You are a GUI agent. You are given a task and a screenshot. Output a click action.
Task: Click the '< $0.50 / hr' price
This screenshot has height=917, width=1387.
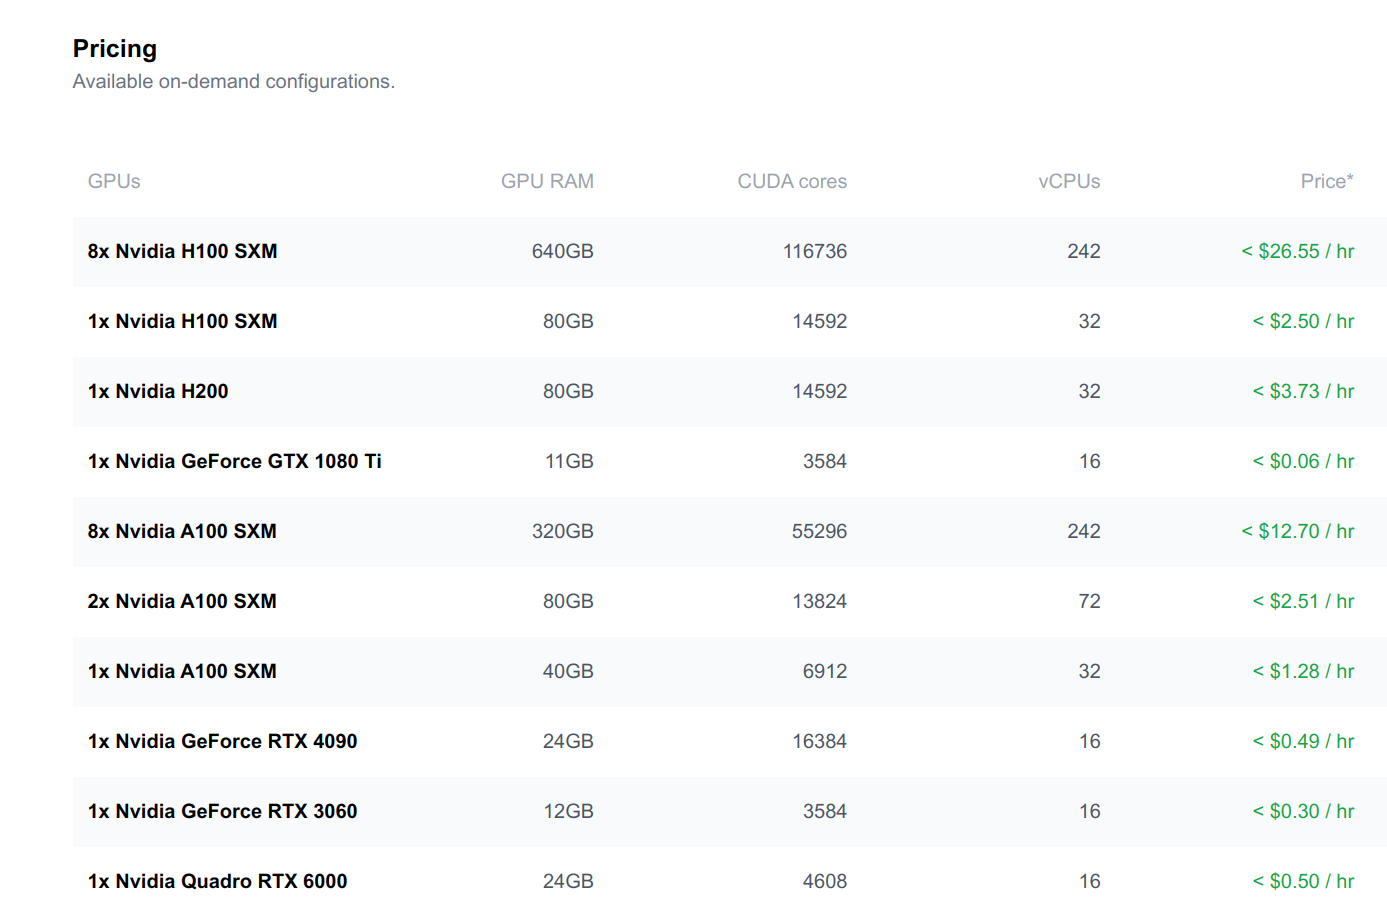[1304, 881]
